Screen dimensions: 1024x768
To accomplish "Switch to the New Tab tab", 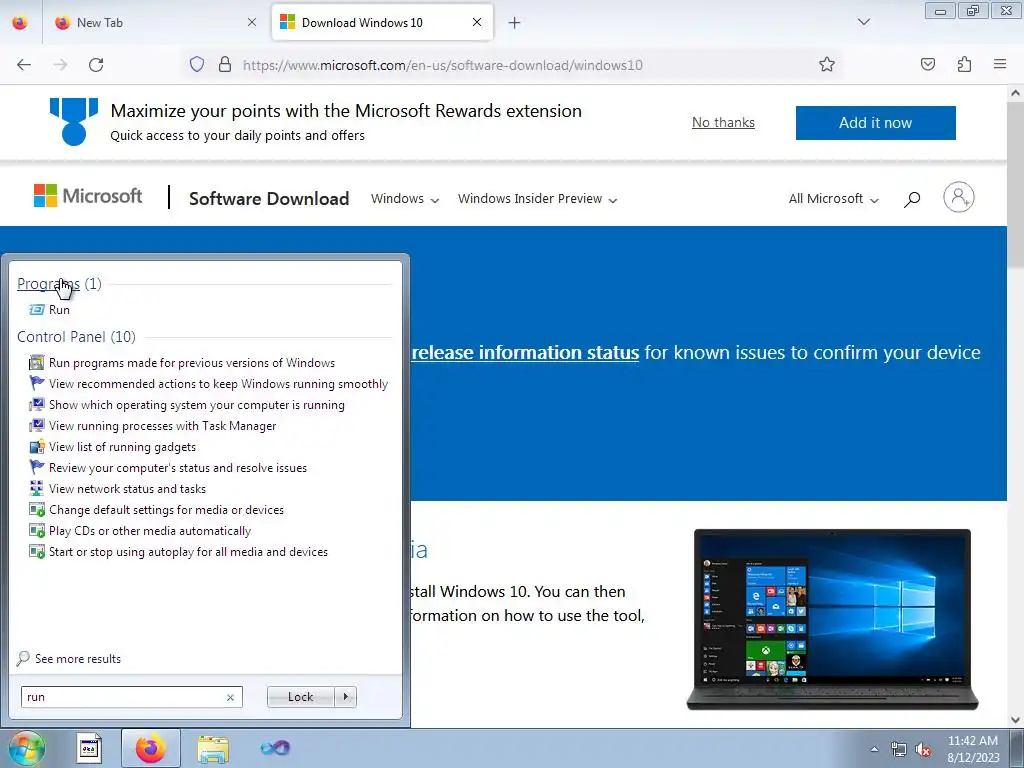I will click(154, 22).
